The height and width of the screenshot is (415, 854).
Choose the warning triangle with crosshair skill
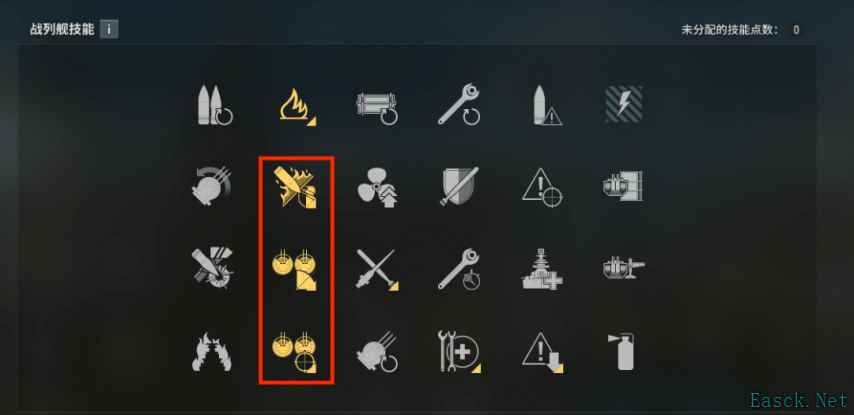[x=542, y=187]
